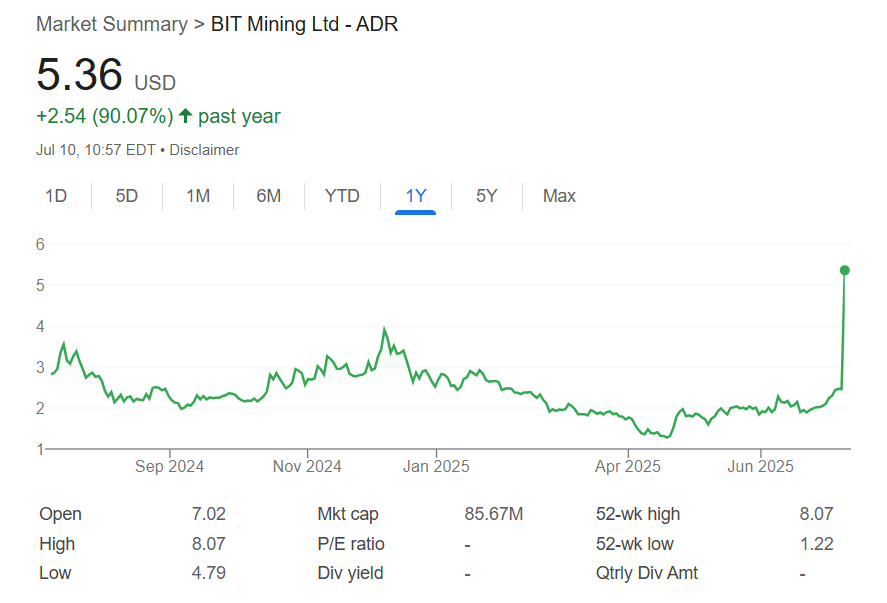Click the USD currency label
This screenshot has height=603, width=887.
click(x=155, y=83)
